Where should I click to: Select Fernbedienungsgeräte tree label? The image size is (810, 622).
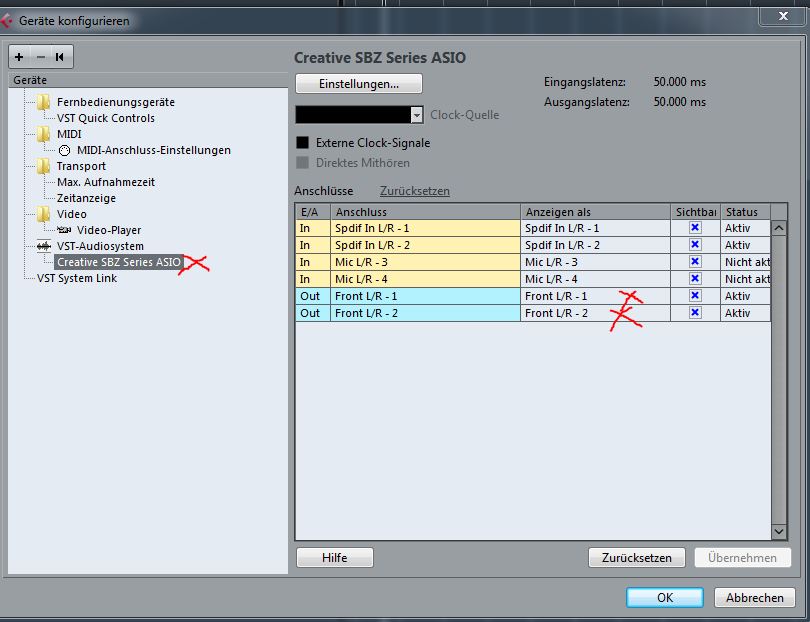(x=116, y=102)
